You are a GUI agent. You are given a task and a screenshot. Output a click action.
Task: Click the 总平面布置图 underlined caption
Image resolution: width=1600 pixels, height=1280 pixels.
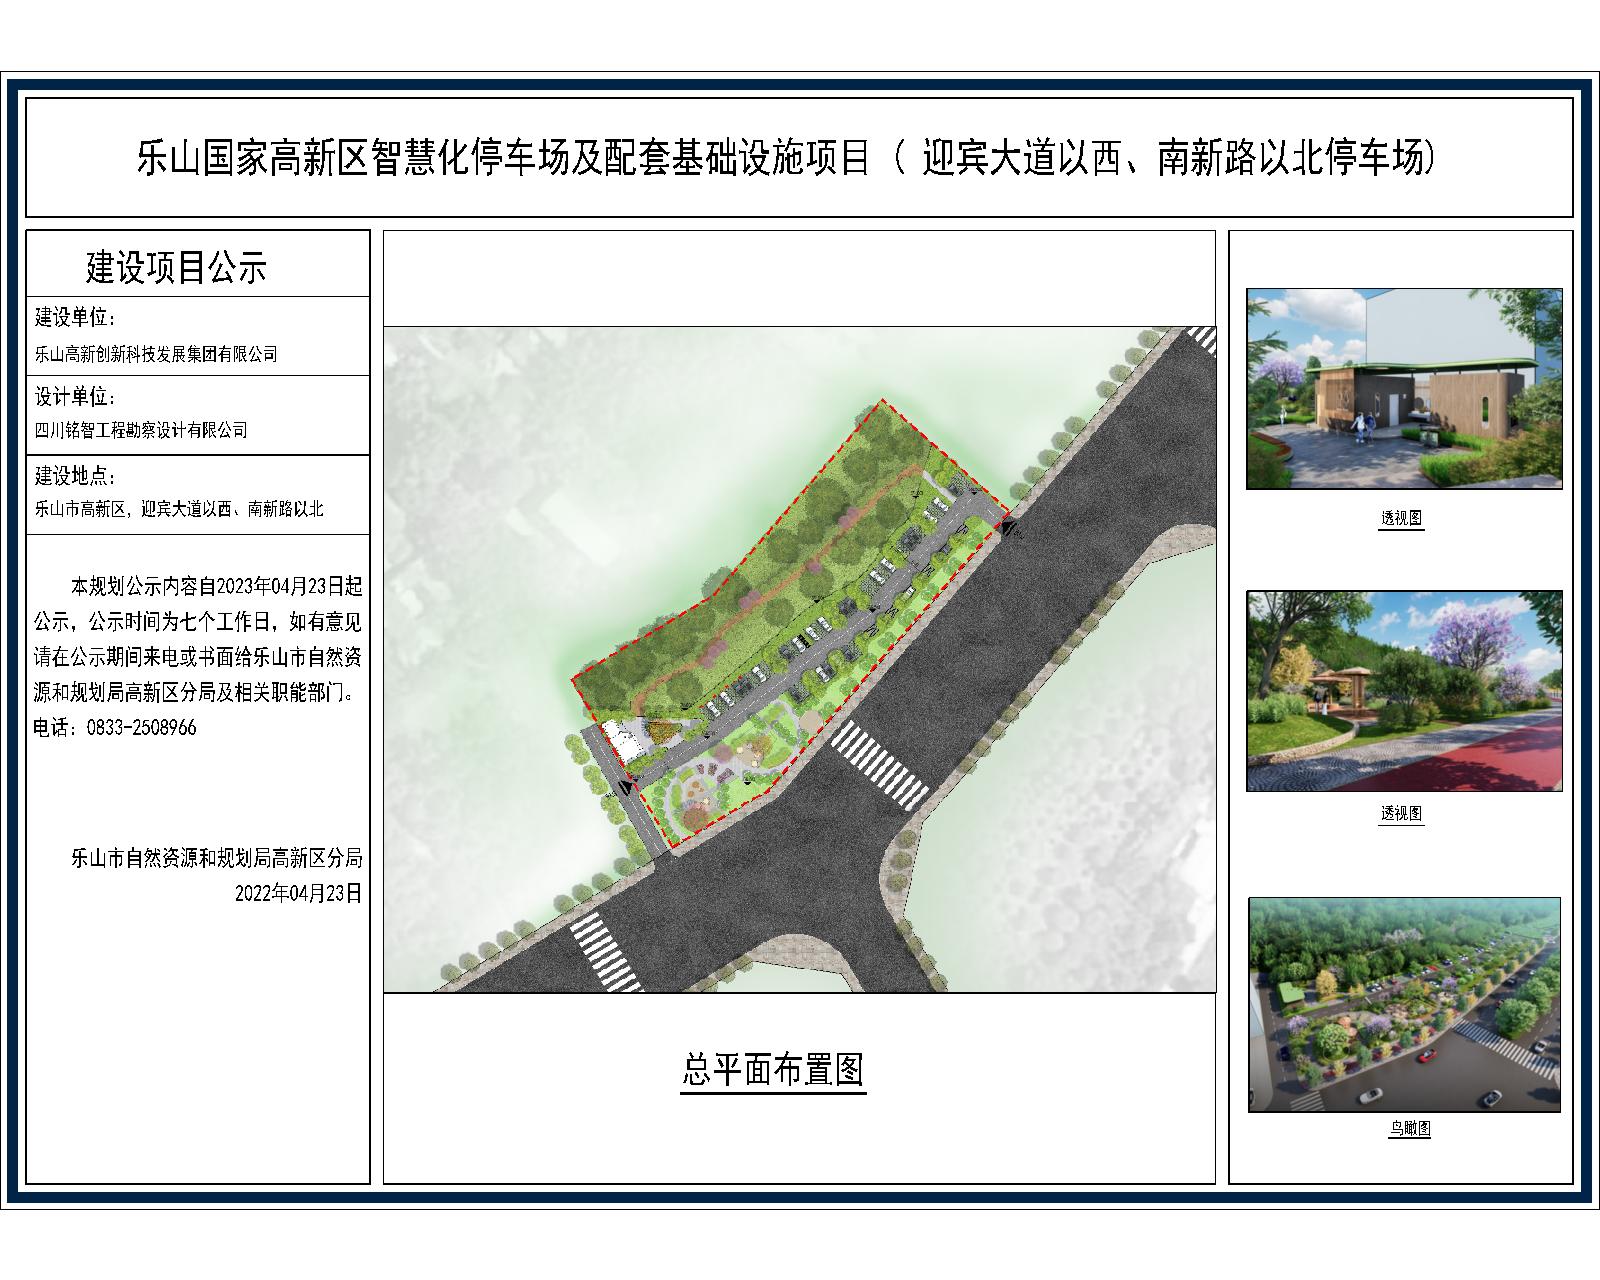click(773, 1070)
